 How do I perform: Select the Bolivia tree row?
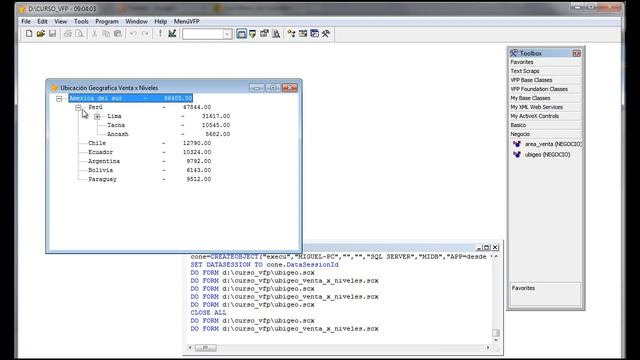point(149,170)
